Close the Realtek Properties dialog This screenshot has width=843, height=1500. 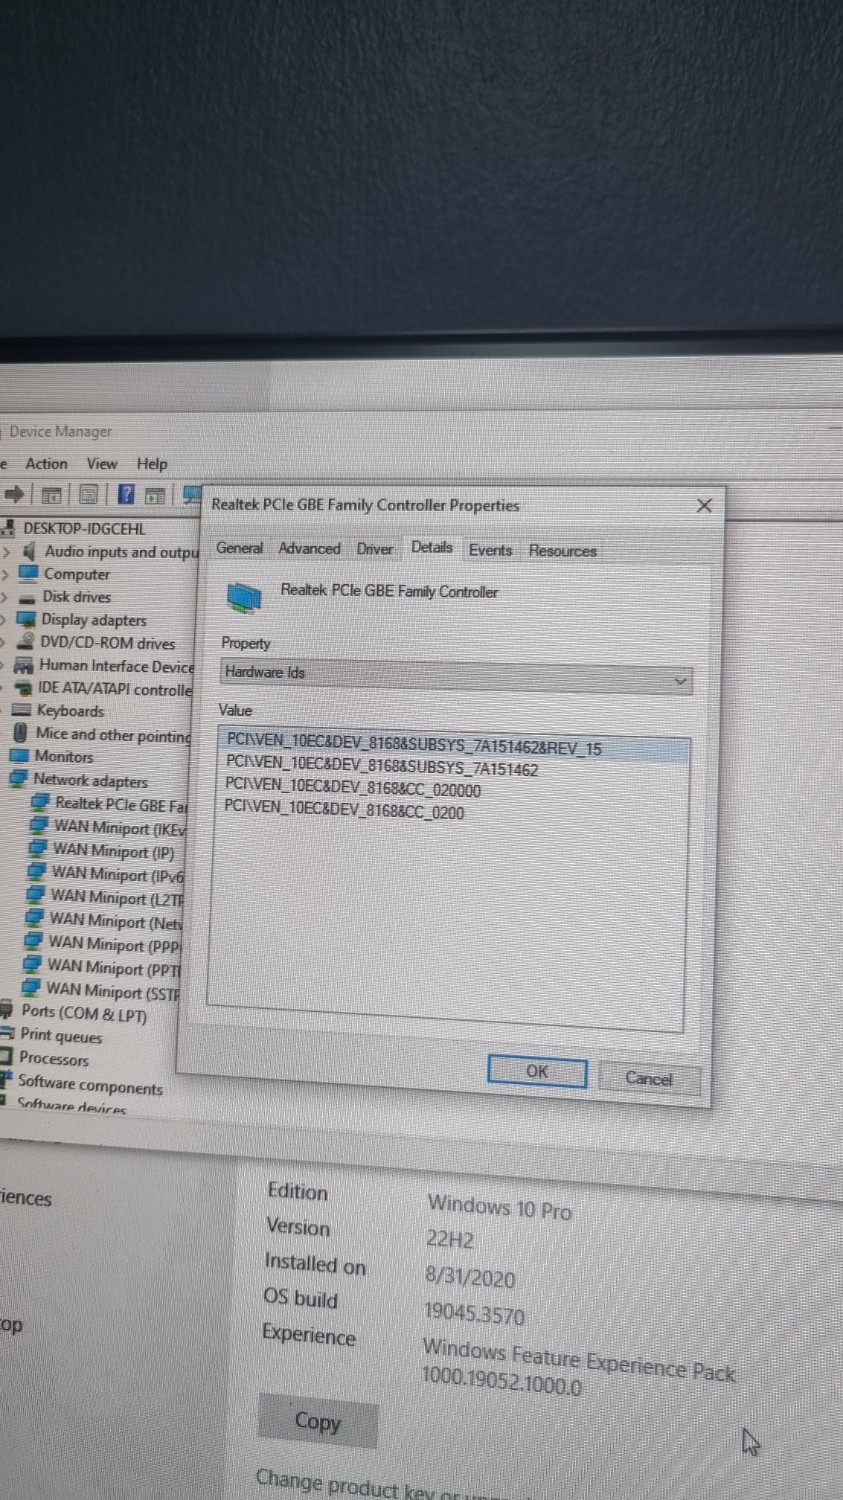(704, 506)
